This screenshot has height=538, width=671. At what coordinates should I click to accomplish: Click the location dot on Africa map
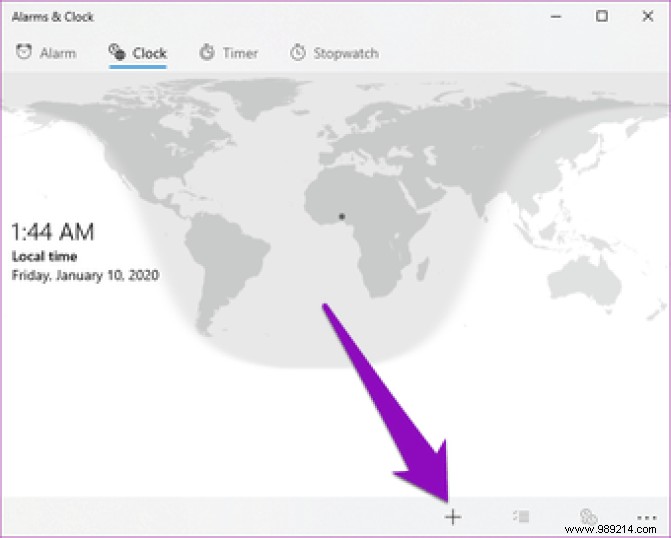(x=342, y=217)
